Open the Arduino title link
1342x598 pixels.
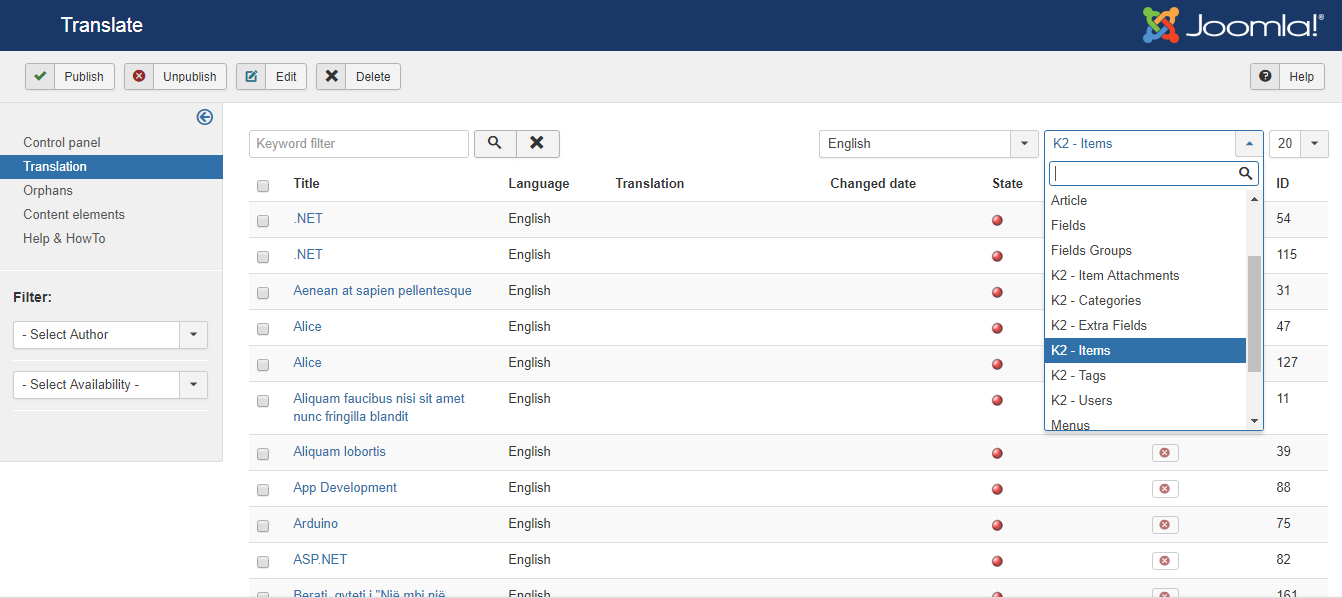tap(315, 523)
